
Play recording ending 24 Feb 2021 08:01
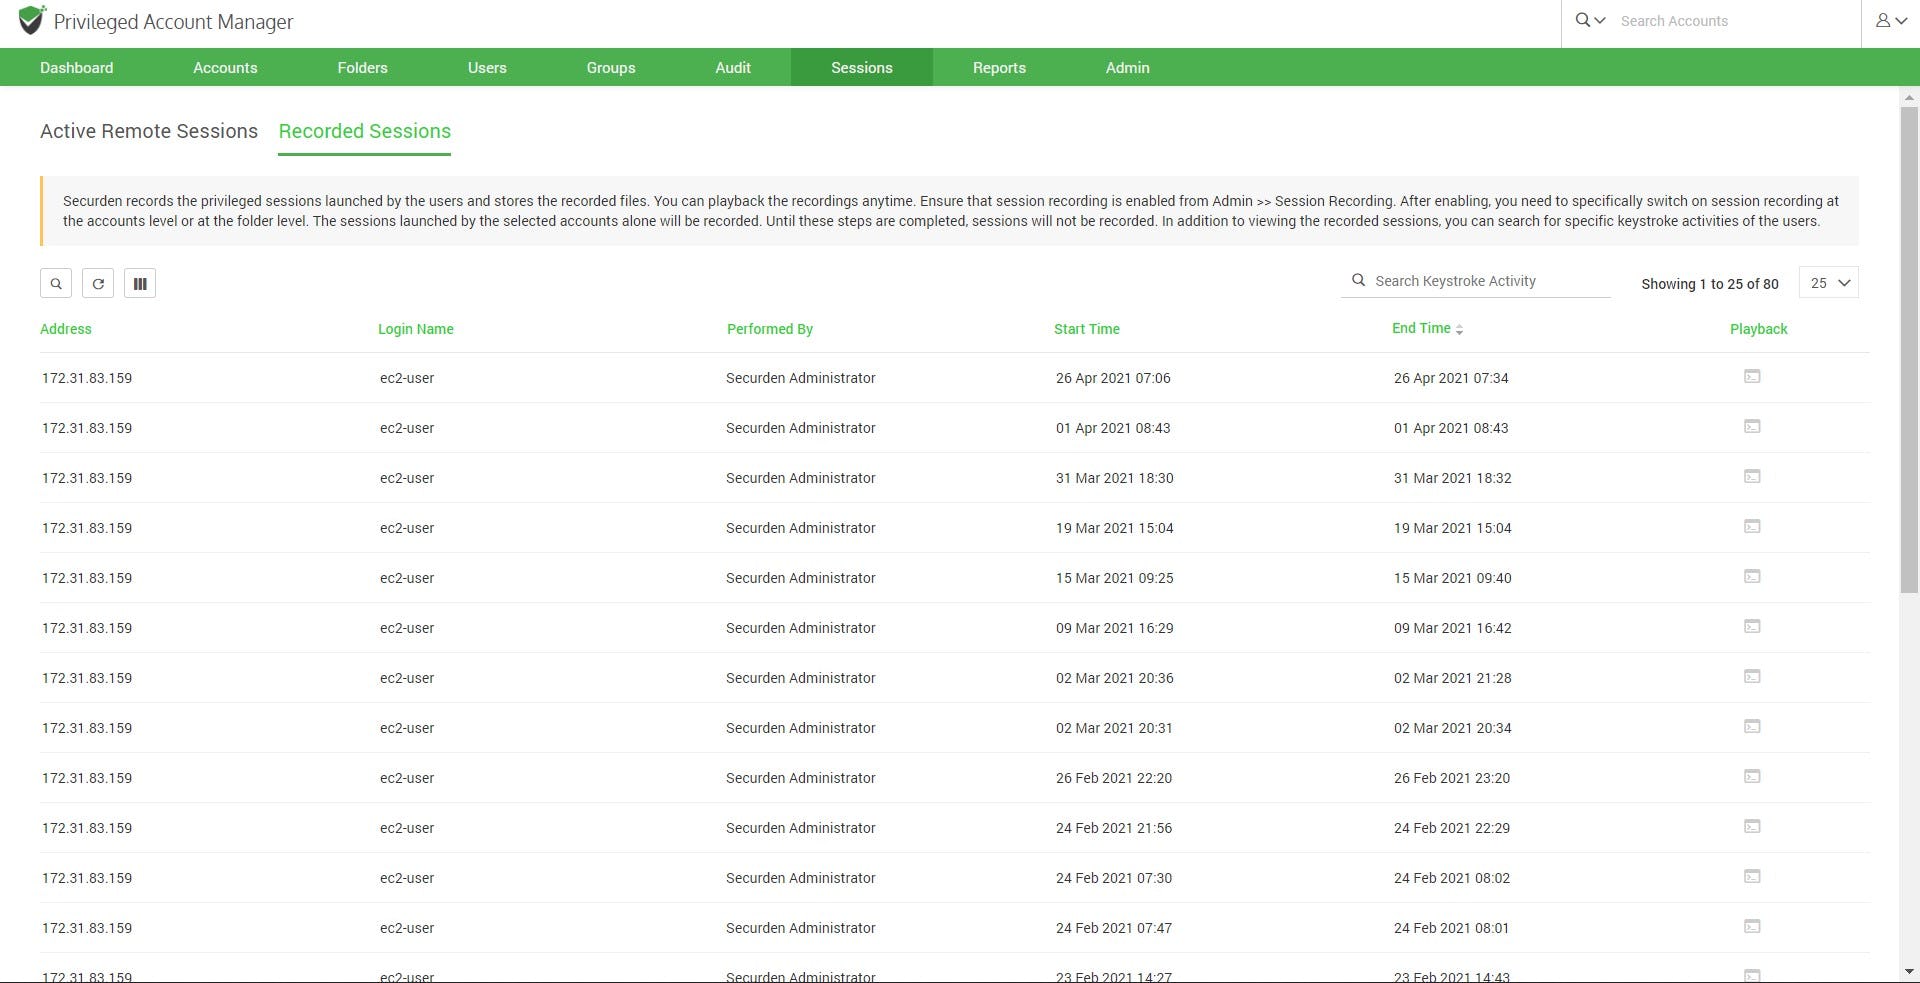pos(1752,927)
